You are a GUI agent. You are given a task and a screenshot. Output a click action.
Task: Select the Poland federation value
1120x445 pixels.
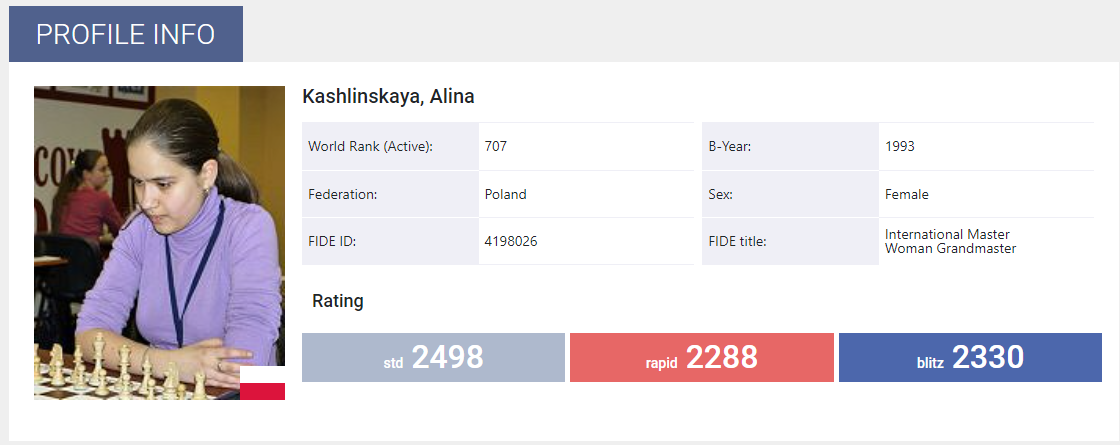[x=506, y=194]
